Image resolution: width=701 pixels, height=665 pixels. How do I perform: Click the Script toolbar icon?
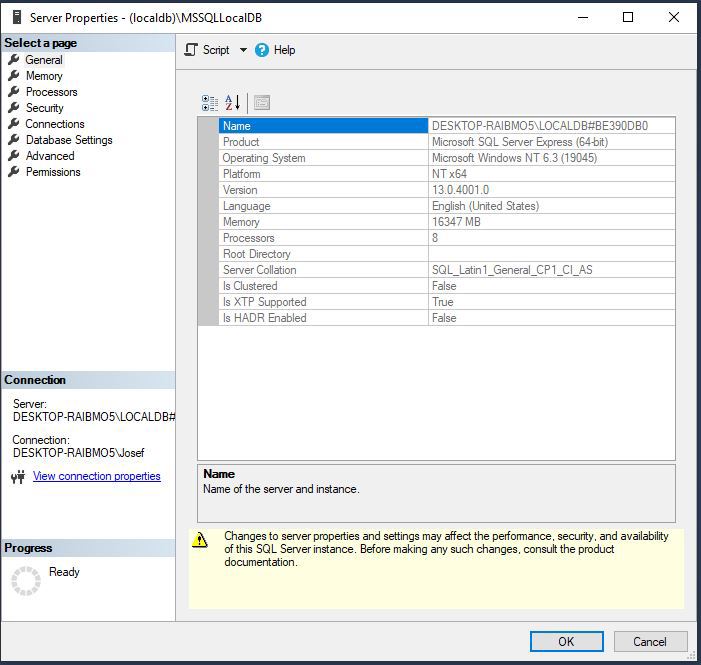click(191, 50)
